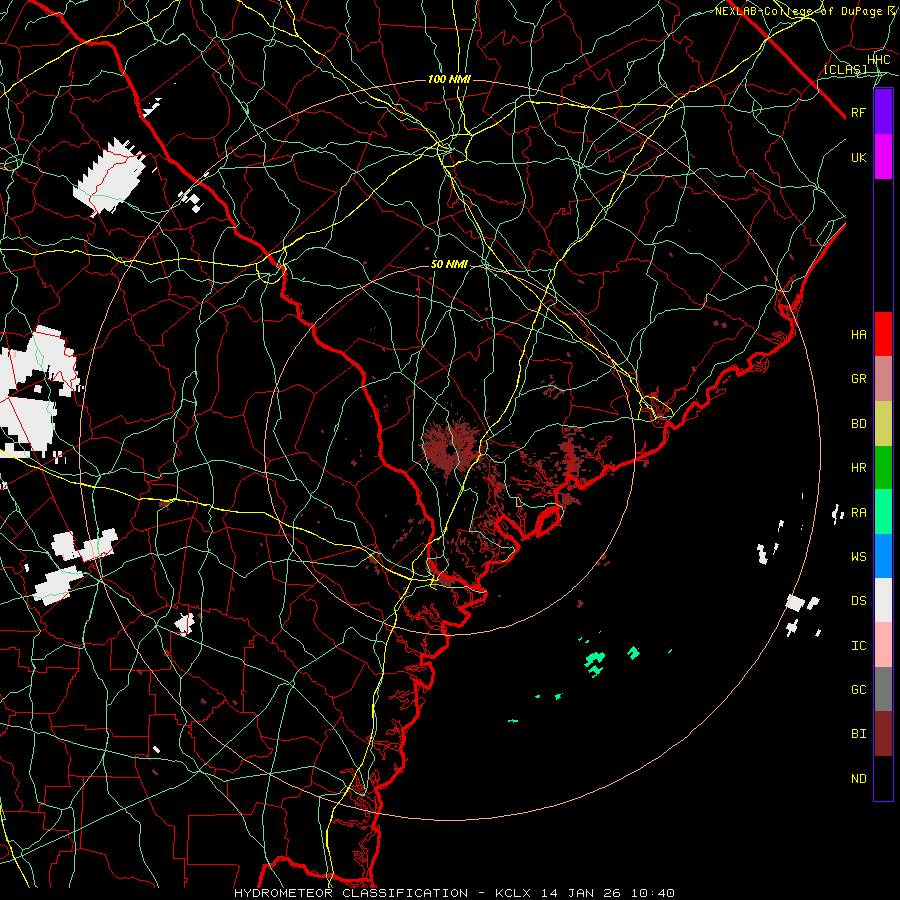The width and height of the screenshot is (900, 900).
Task: Select the GR pinkish legend swatch
Action: 883,379
